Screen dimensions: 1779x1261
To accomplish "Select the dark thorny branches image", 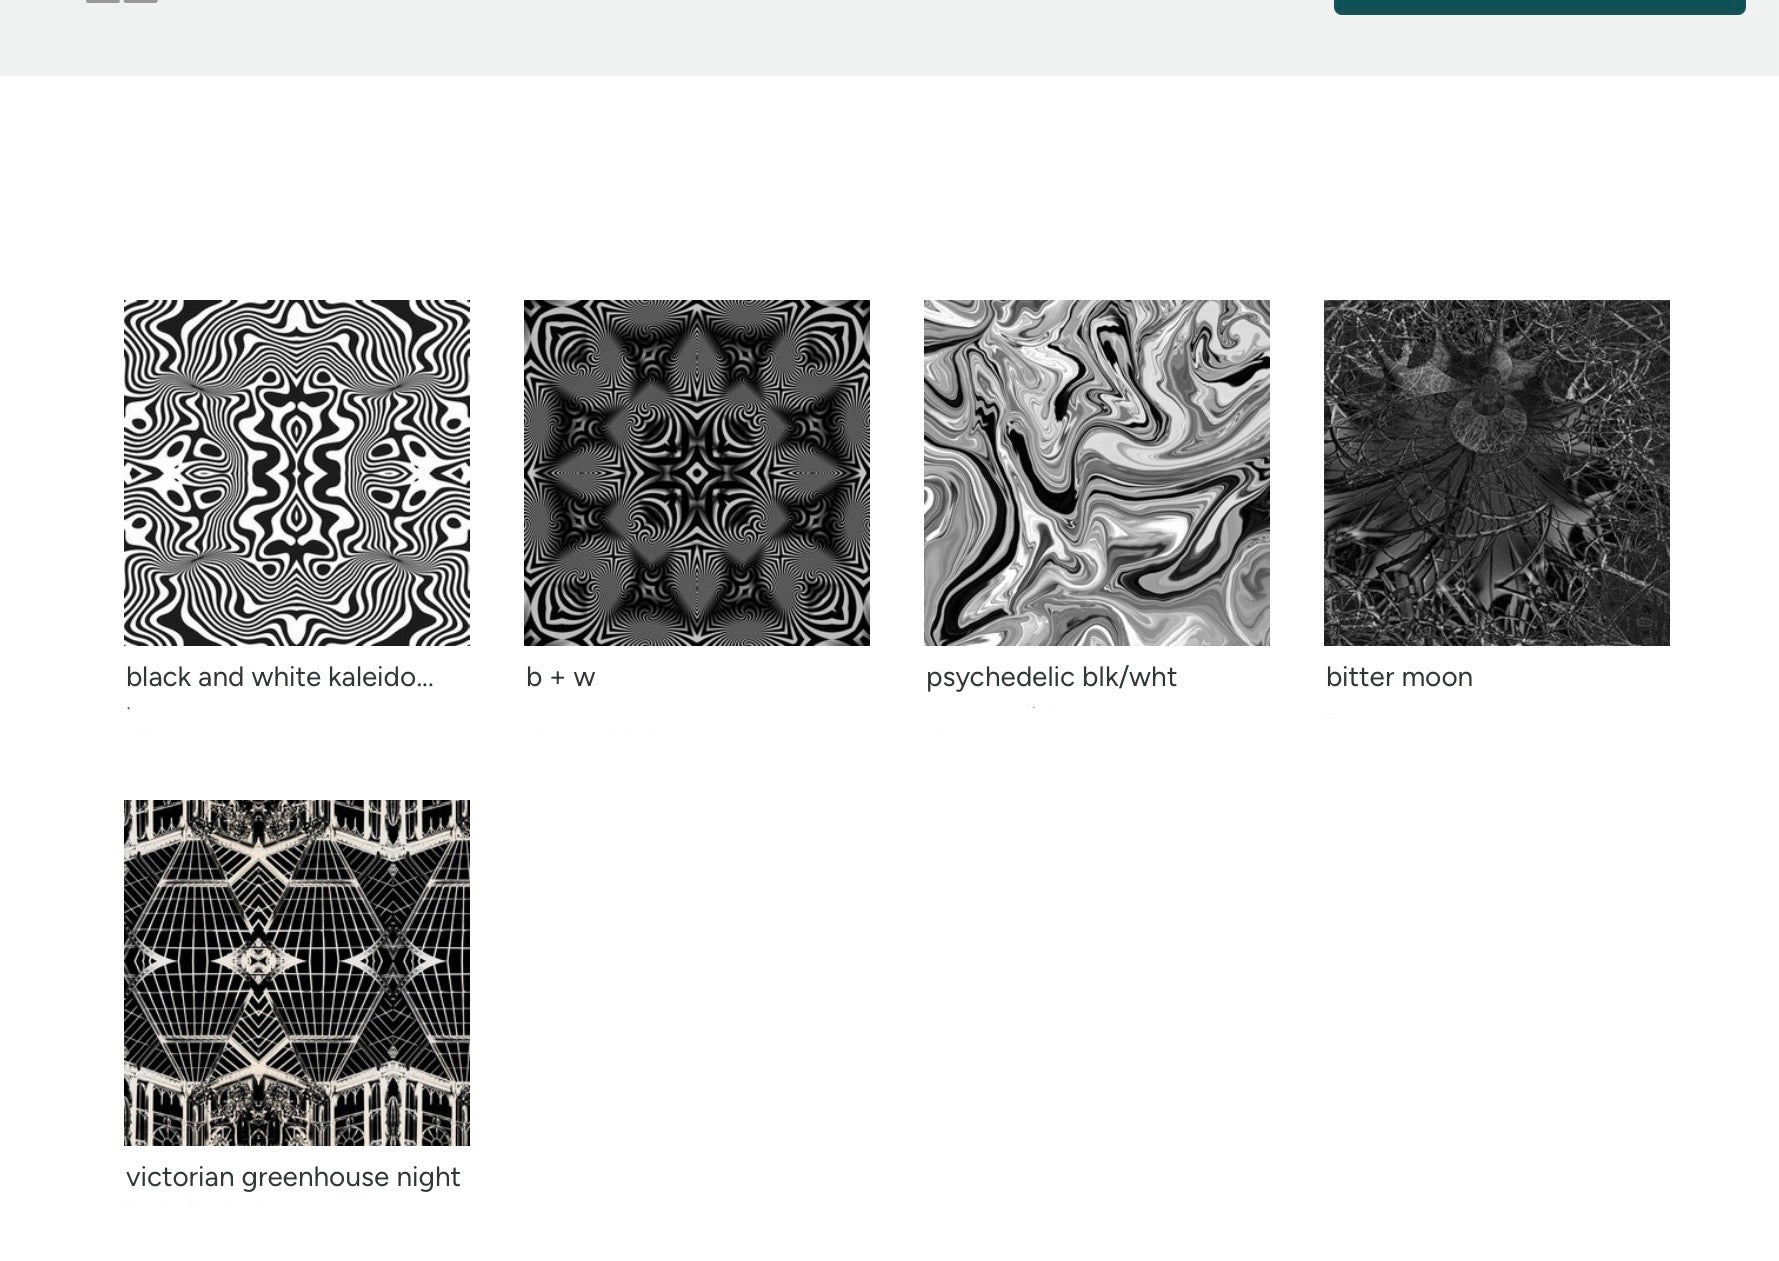I will [1497, 473].
